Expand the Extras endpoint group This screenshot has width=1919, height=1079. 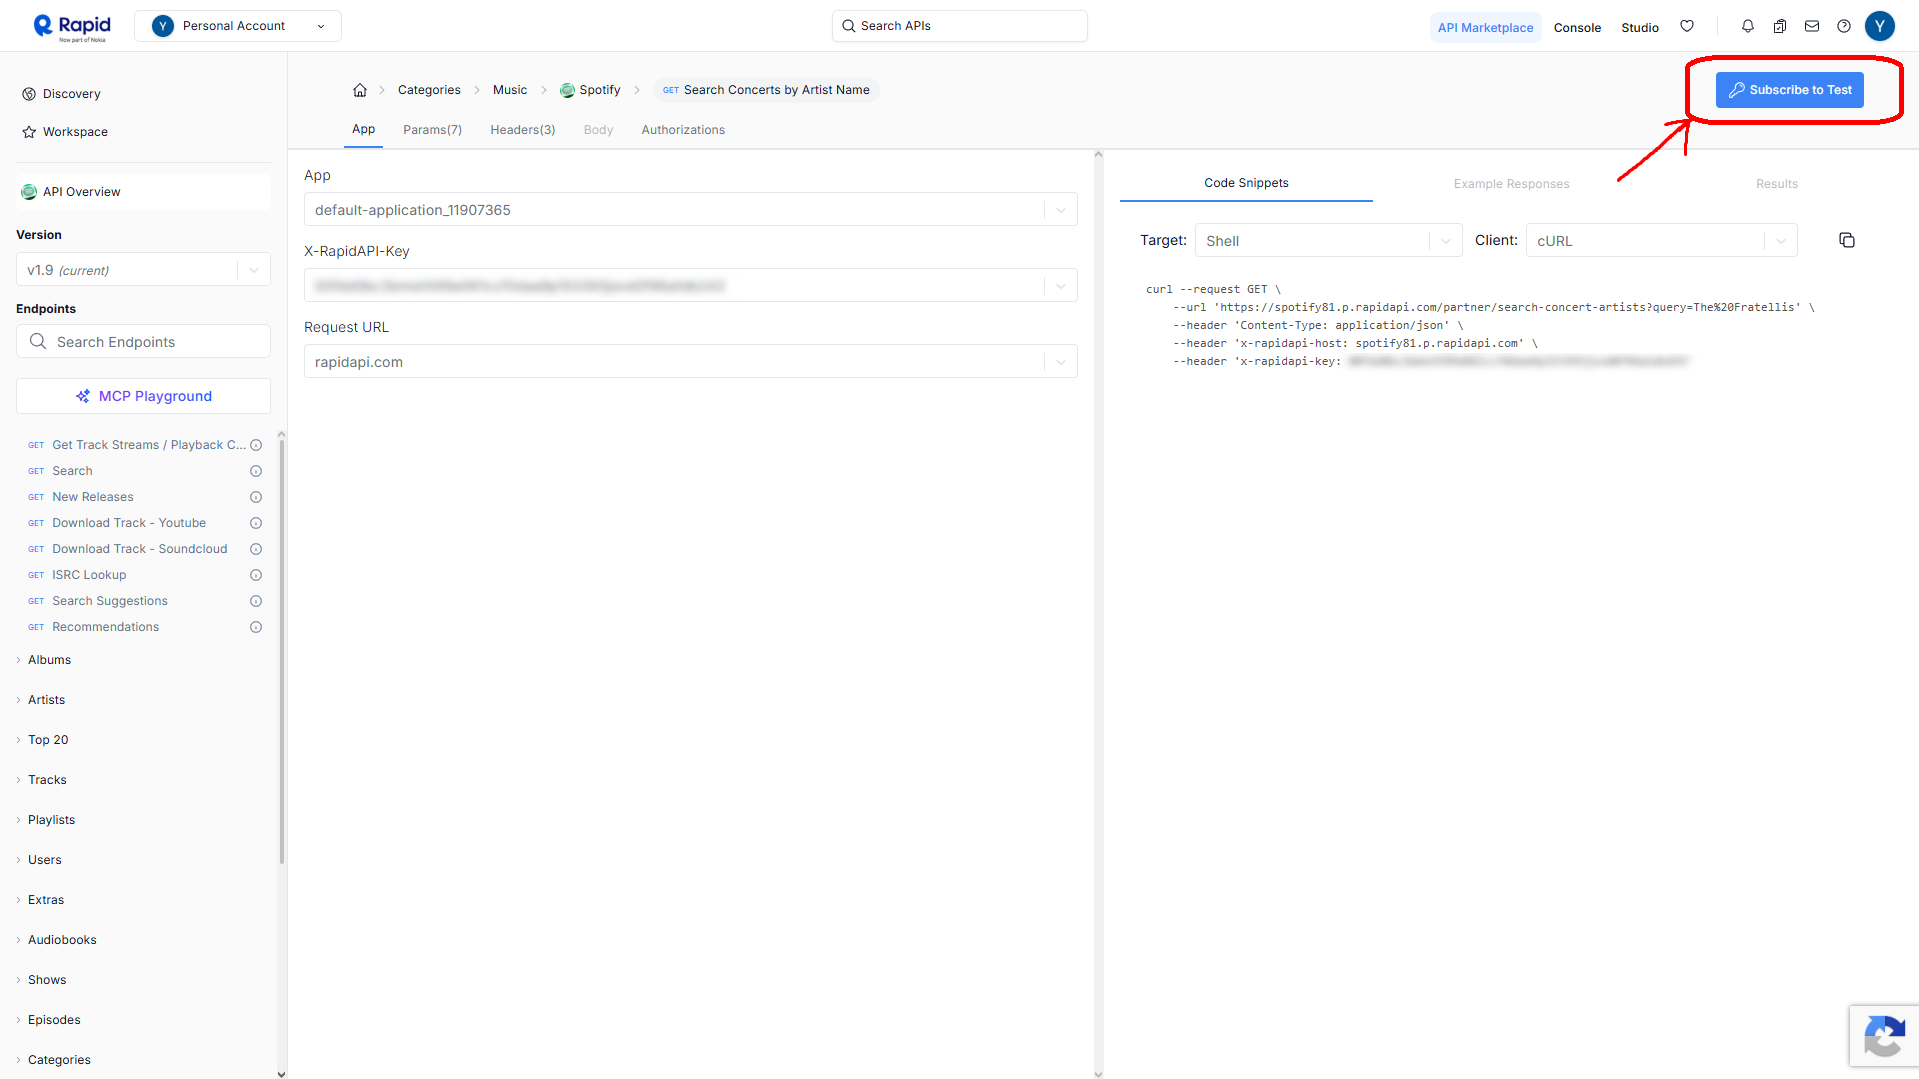[46, 900]
